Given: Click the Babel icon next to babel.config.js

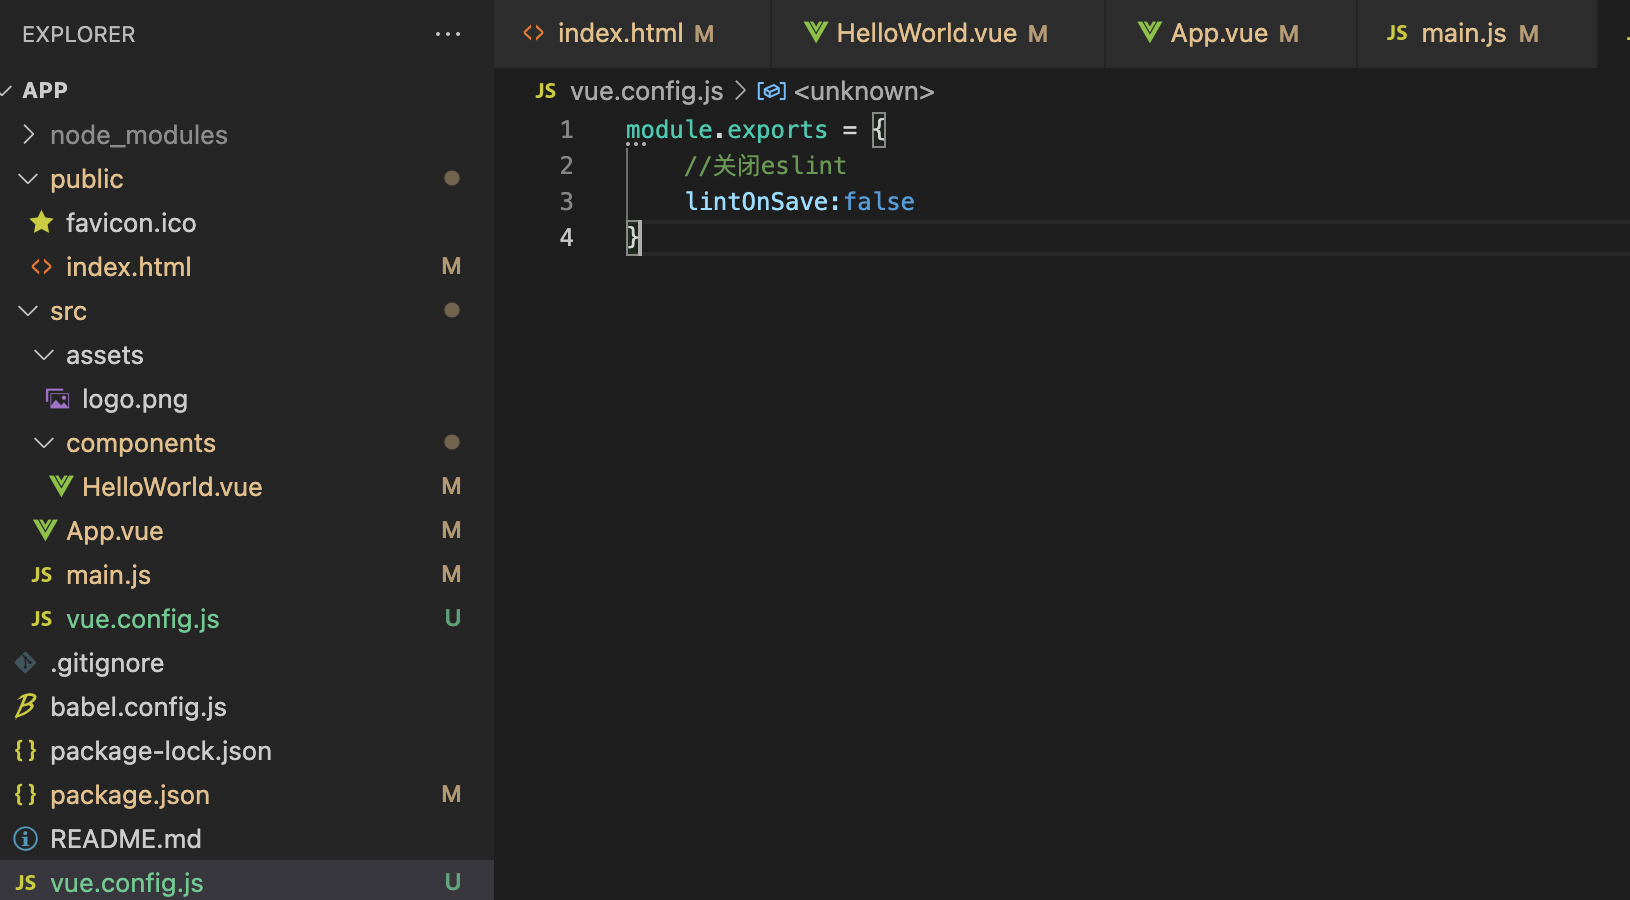Looking at the screenshot, I should click(x=26, y=707).
